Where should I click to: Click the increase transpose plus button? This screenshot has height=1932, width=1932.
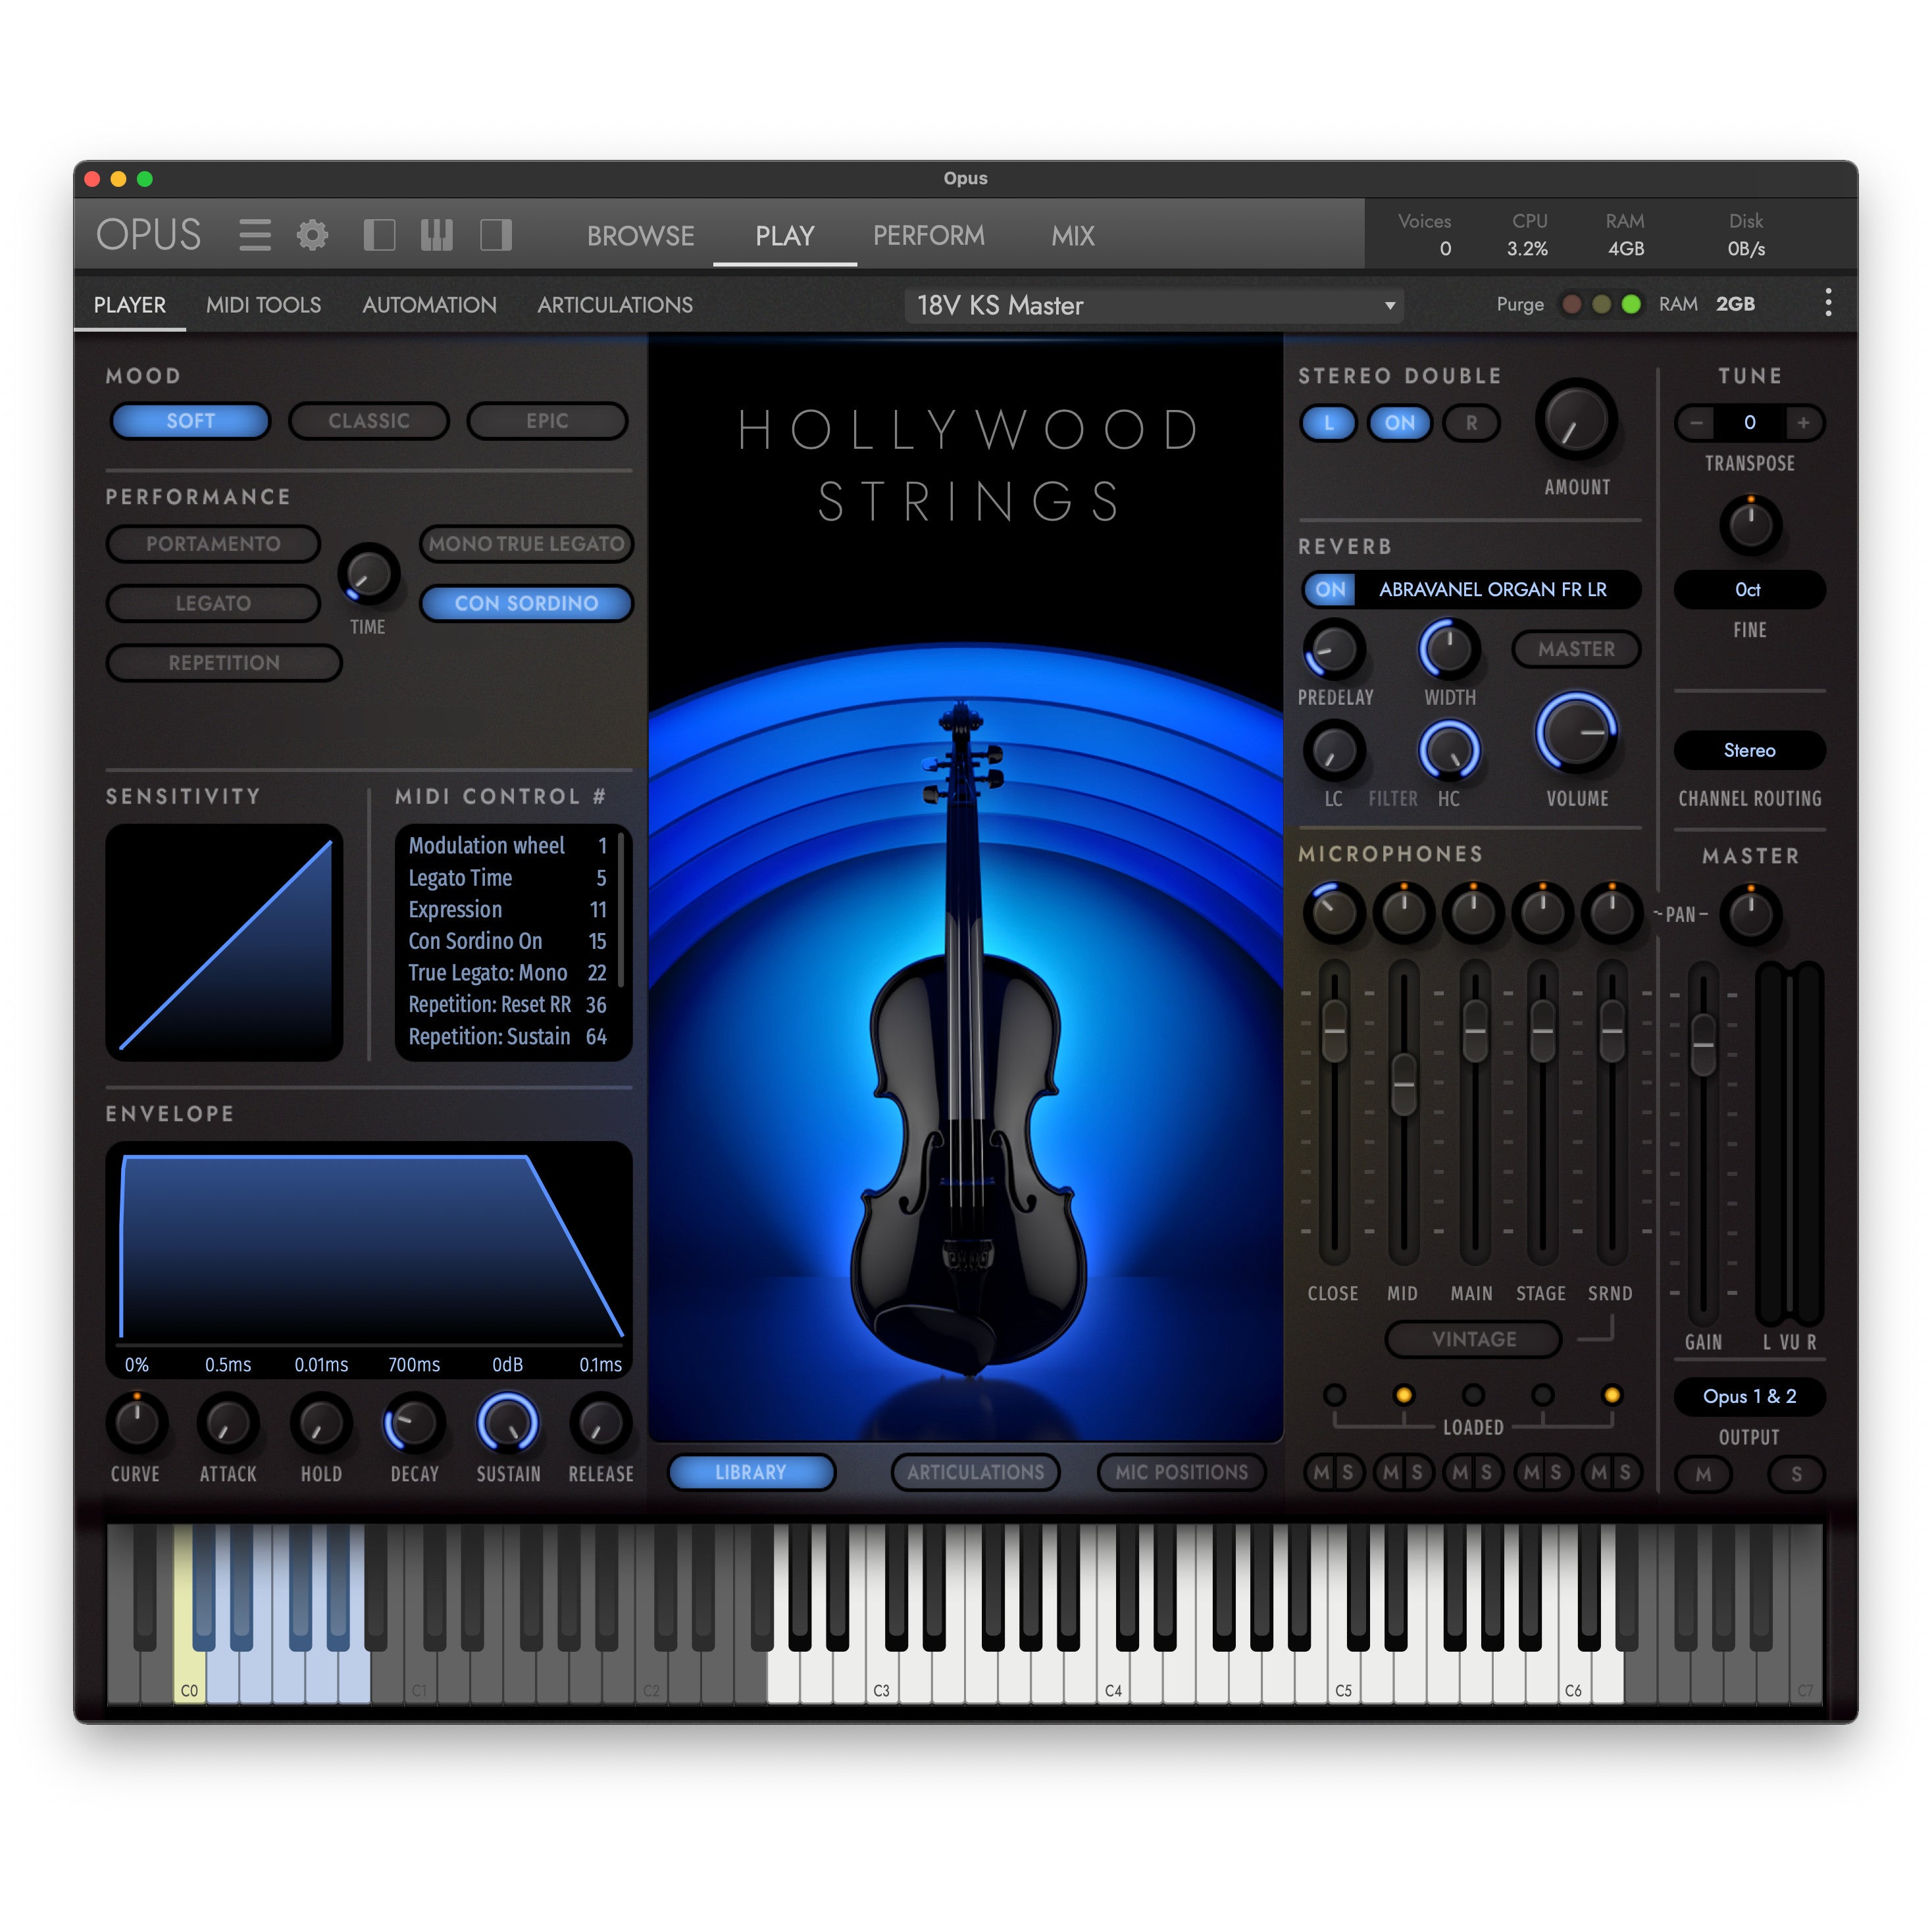tap(1803, 422)
